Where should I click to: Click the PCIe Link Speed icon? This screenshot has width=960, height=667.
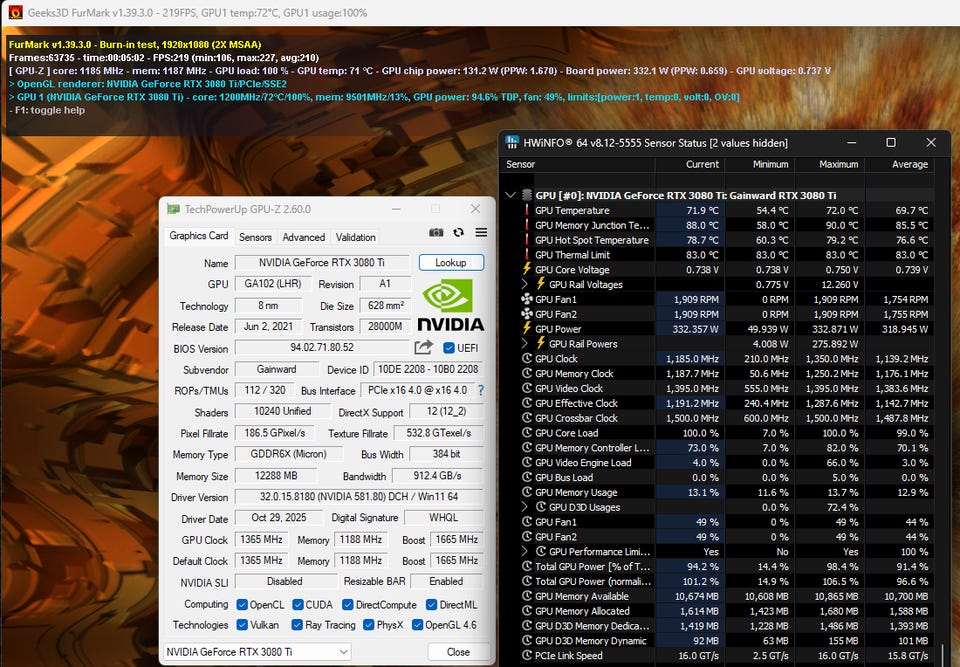527,655
